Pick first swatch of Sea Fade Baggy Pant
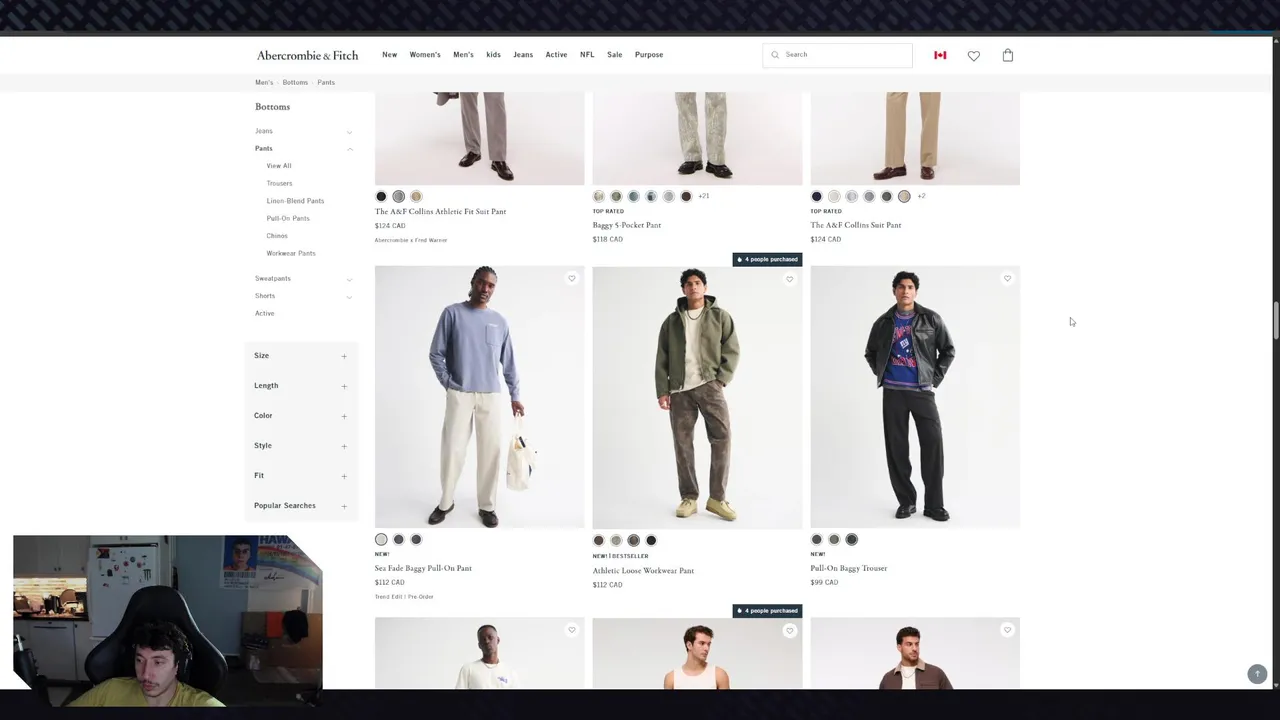 [x=381, y=540]
